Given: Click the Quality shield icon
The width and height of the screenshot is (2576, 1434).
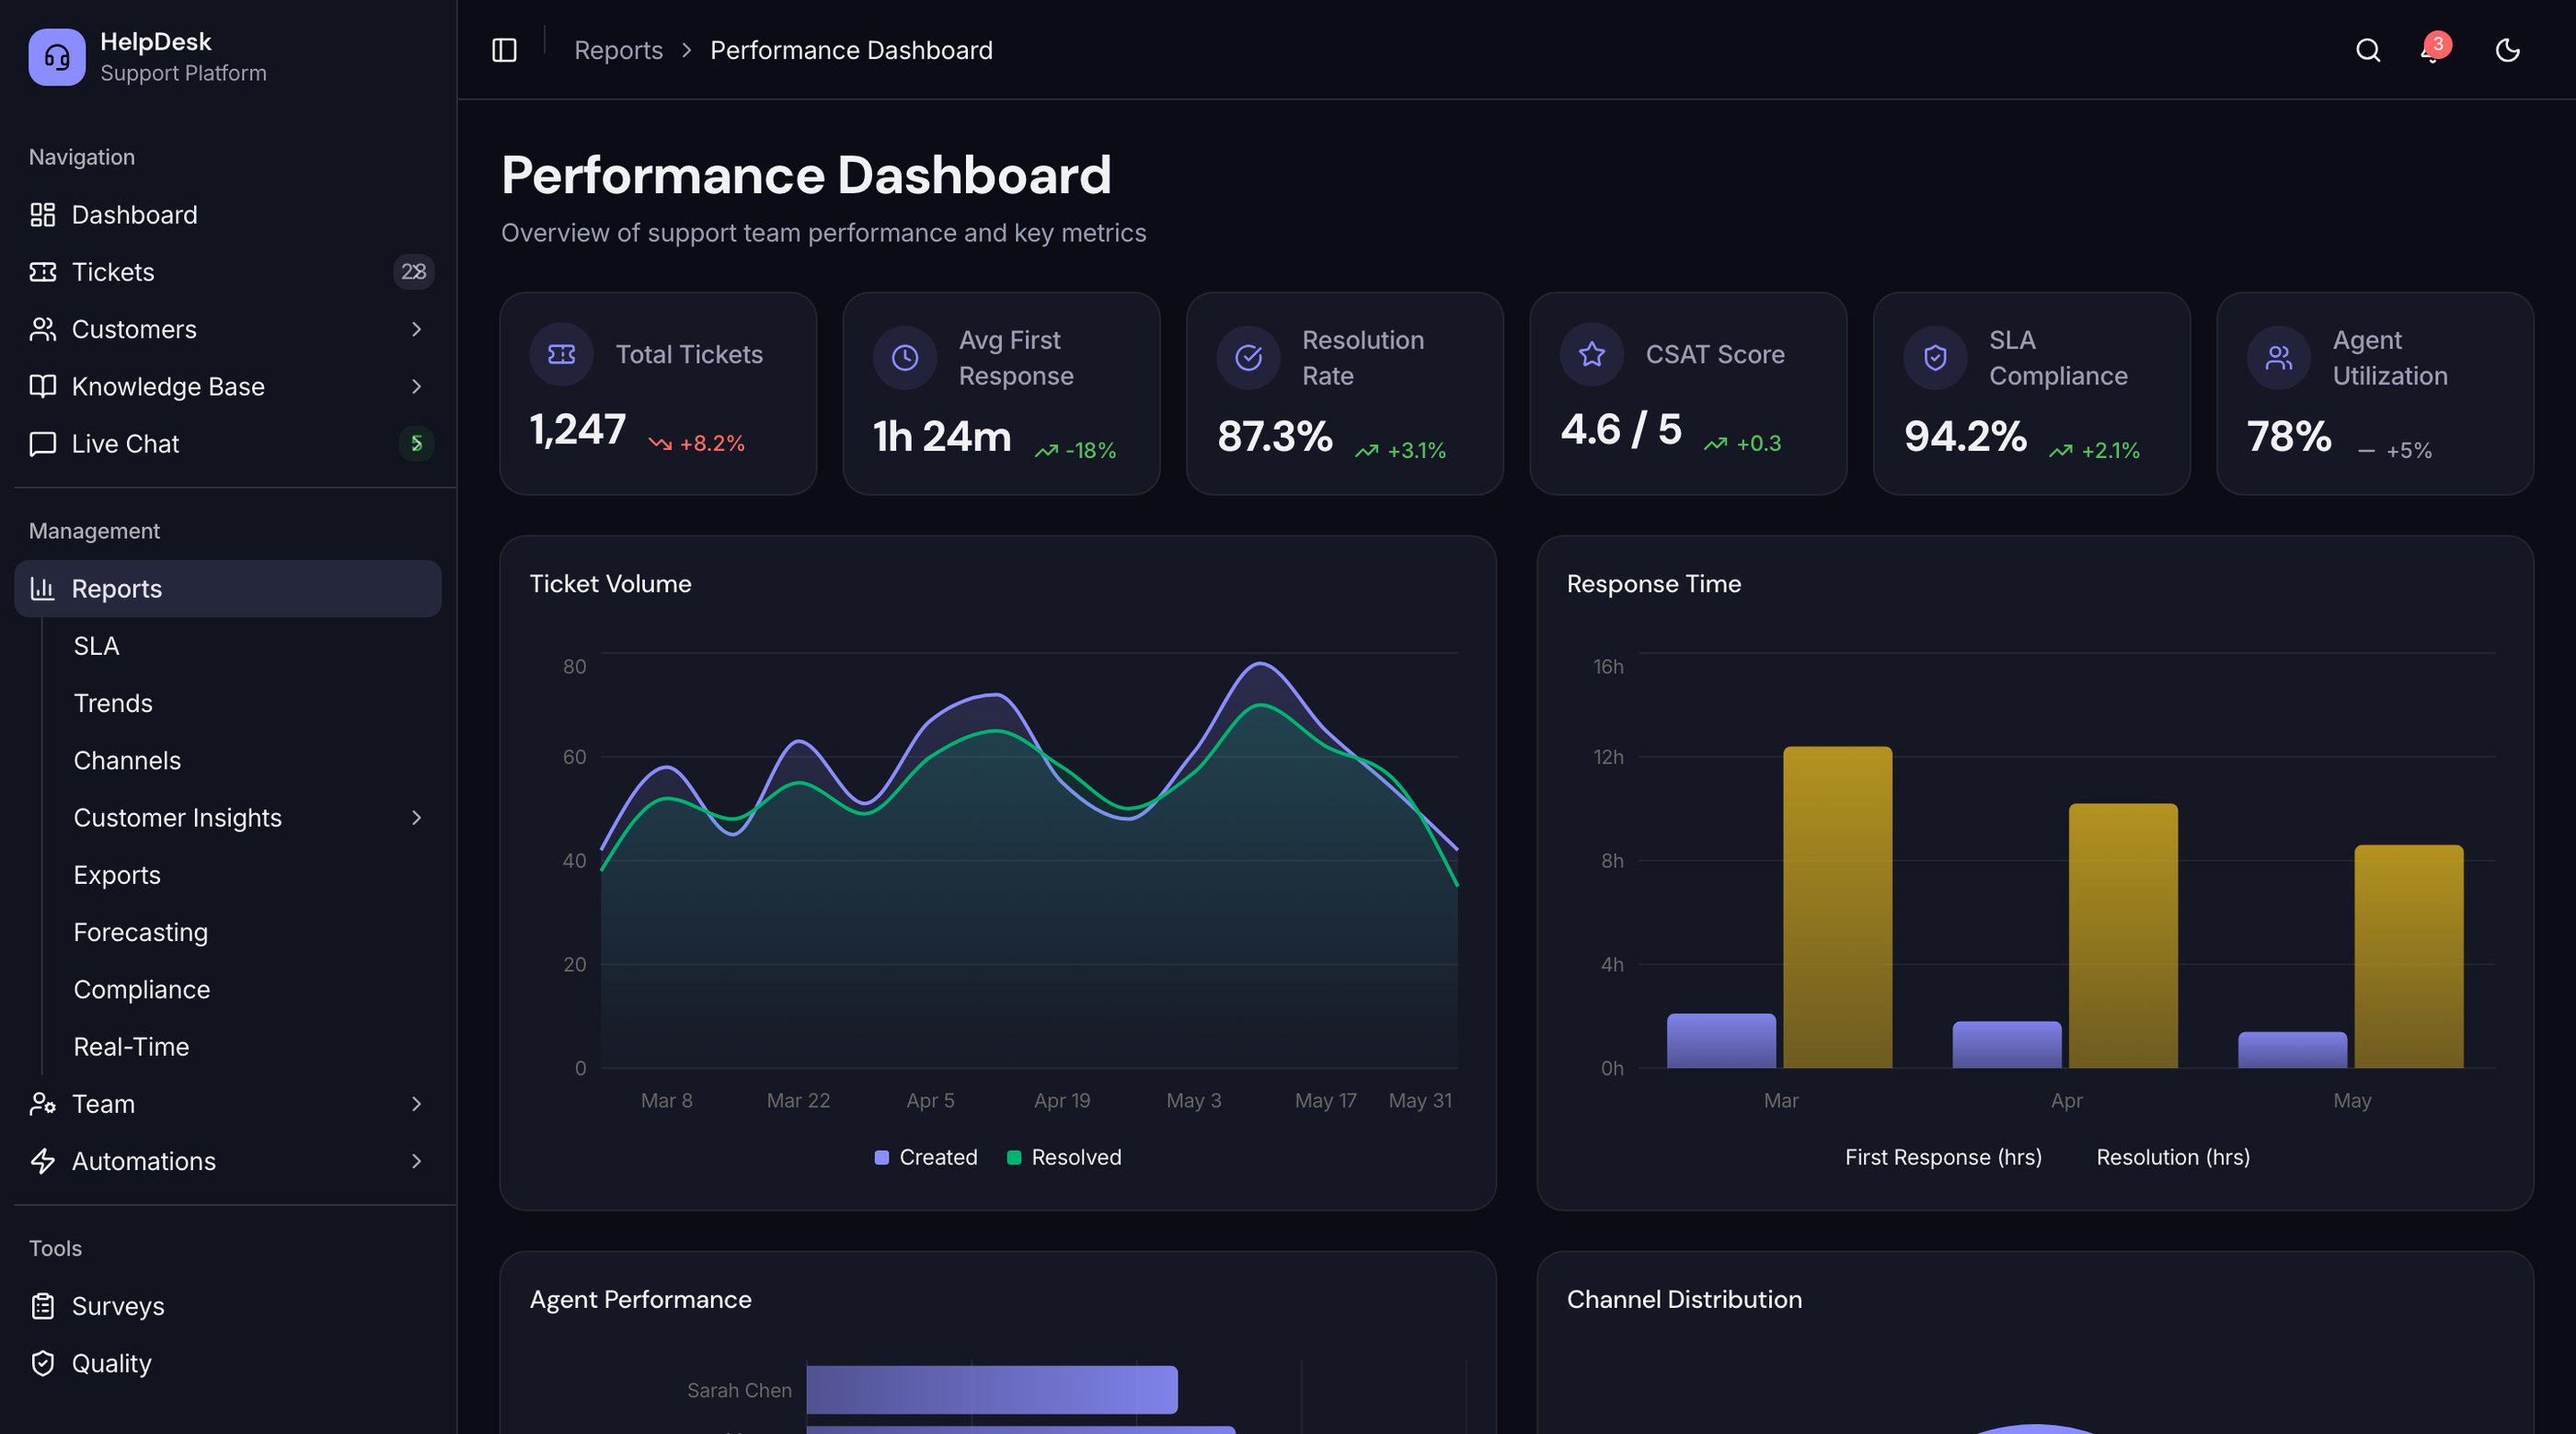Looking at the screenshot, I should tap(42, 1362).
